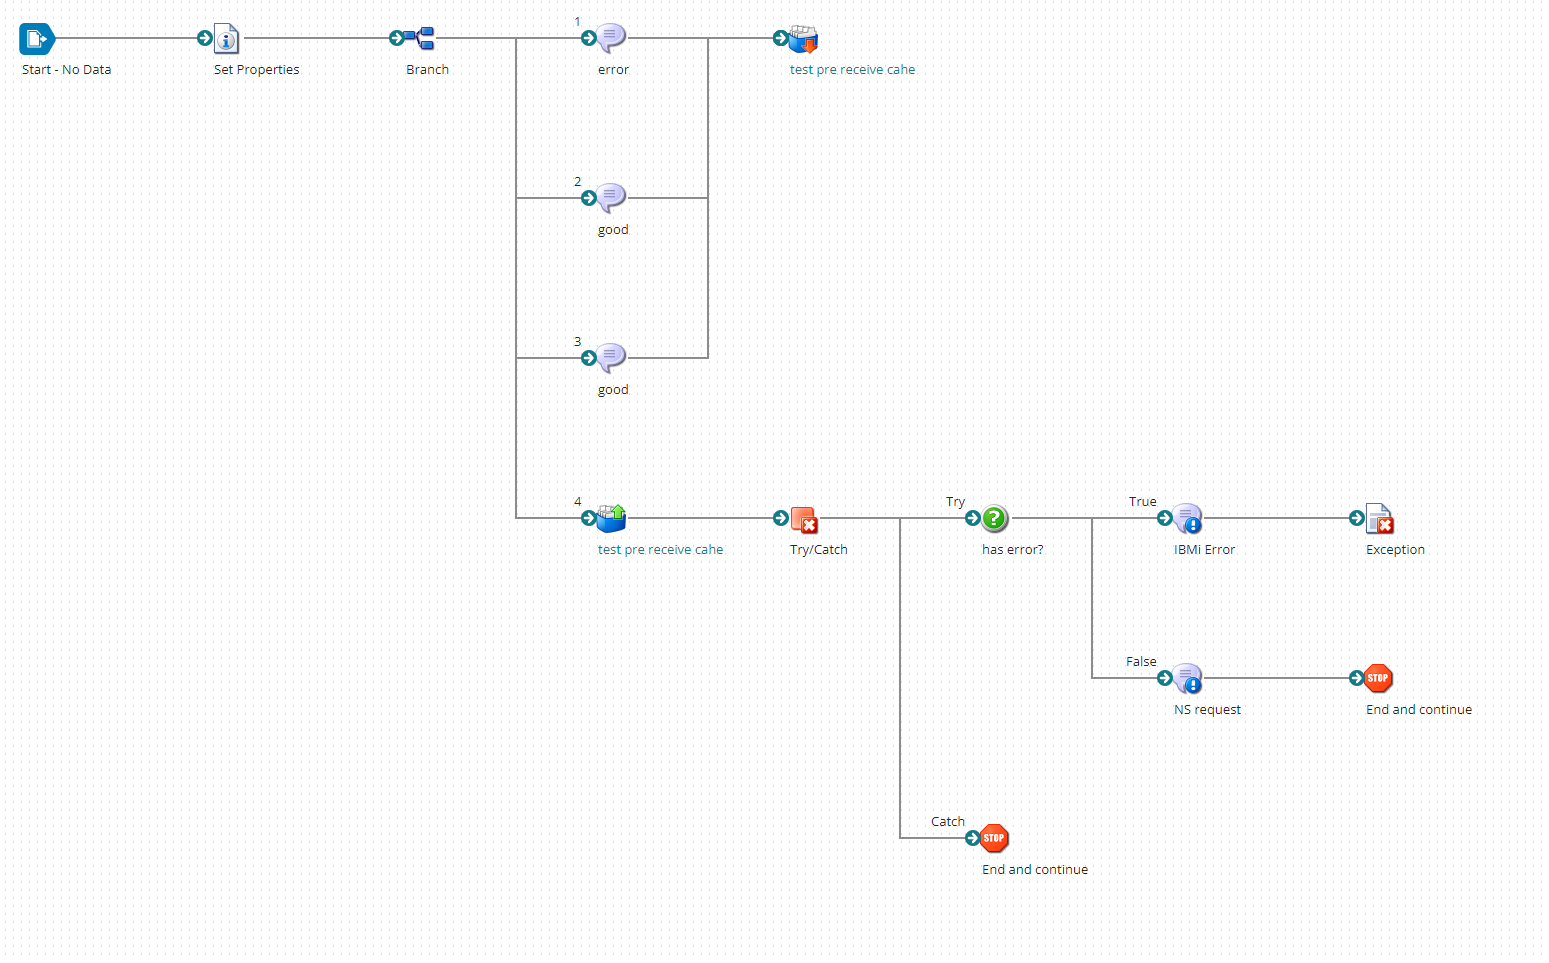Select the Catch path label
Screen dimensions: 1549x963
pos(947,821)
